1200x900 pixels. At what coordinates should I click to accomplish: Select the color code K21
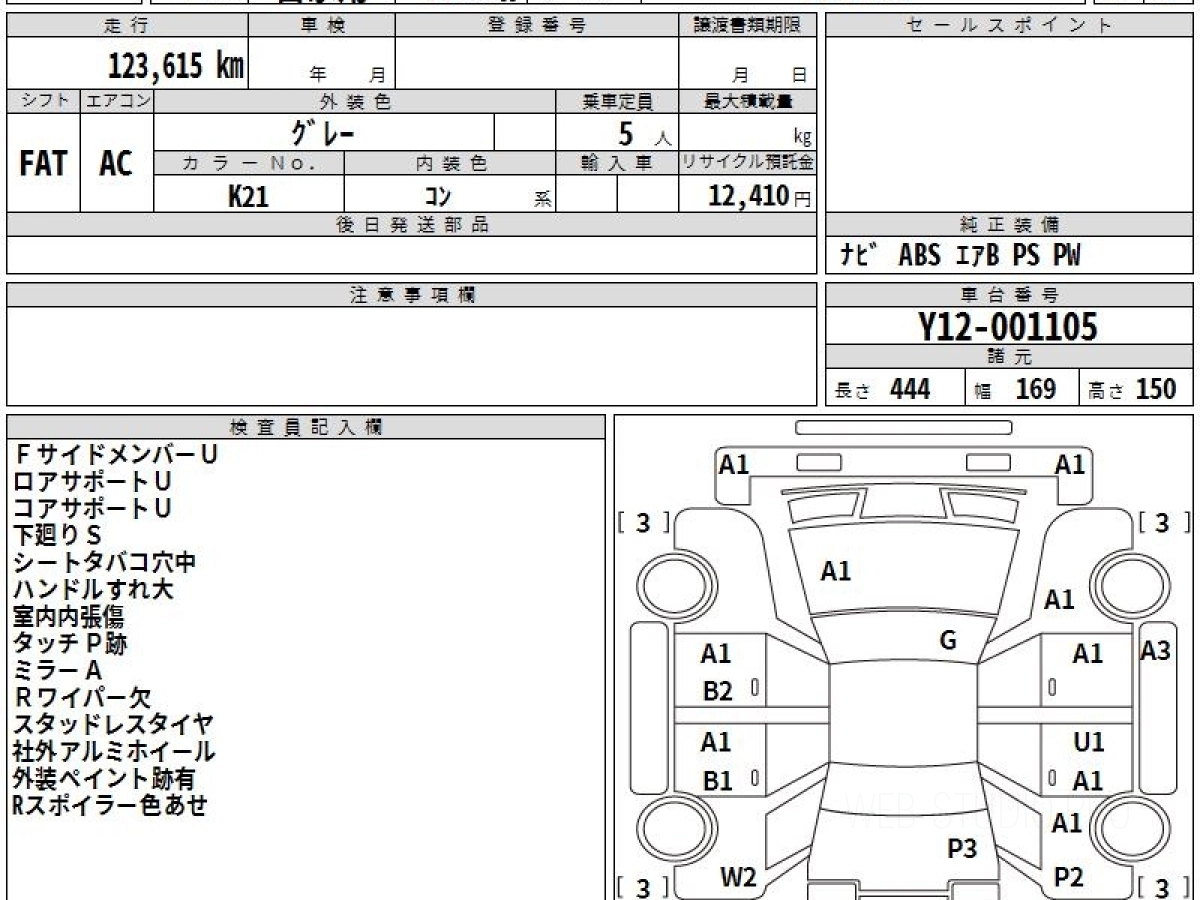pyautogui.click(x=248, y=196)
